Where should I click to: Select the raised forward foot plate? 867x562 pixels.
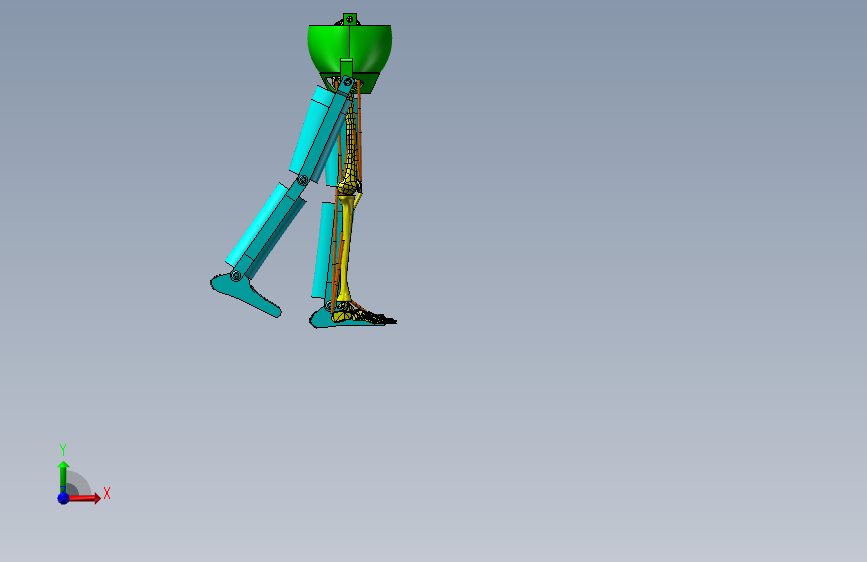(x=246, y=295)
